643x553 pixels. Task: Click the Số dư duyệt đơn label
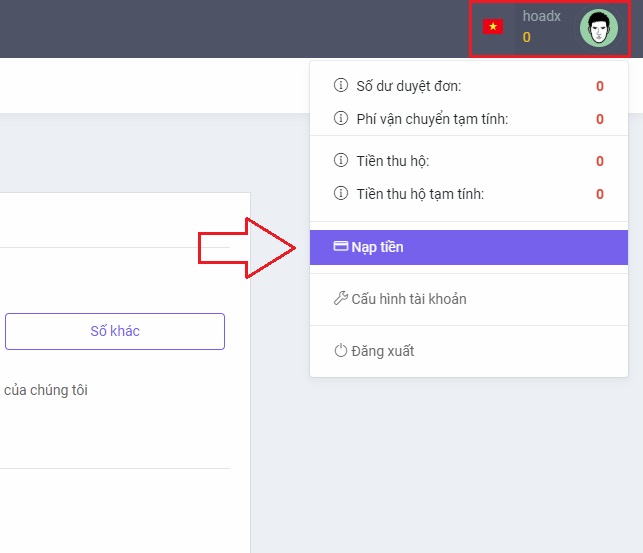[409, 86]
